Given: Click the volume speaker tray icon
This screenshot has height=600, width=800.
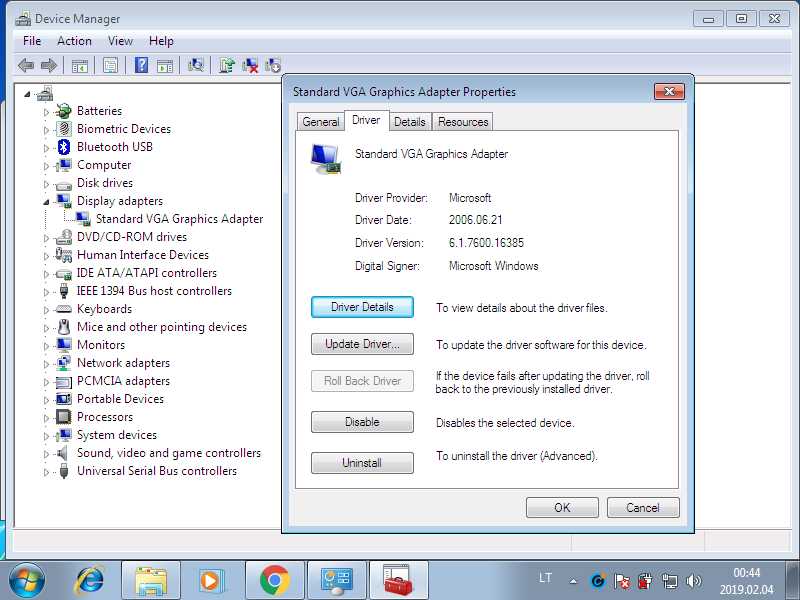Looking at the screenshot, I should 694,580.
